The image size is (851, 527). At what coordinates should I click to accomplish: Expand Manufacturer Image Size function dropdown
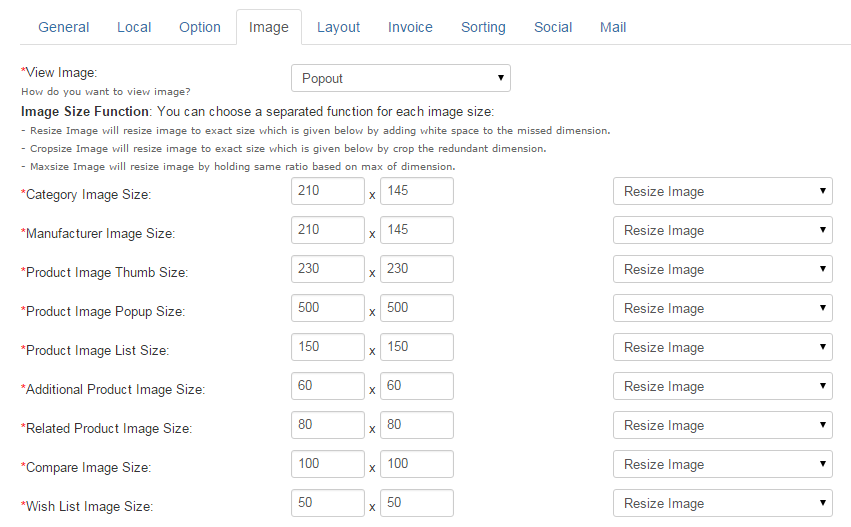click(x=722, y=230)
